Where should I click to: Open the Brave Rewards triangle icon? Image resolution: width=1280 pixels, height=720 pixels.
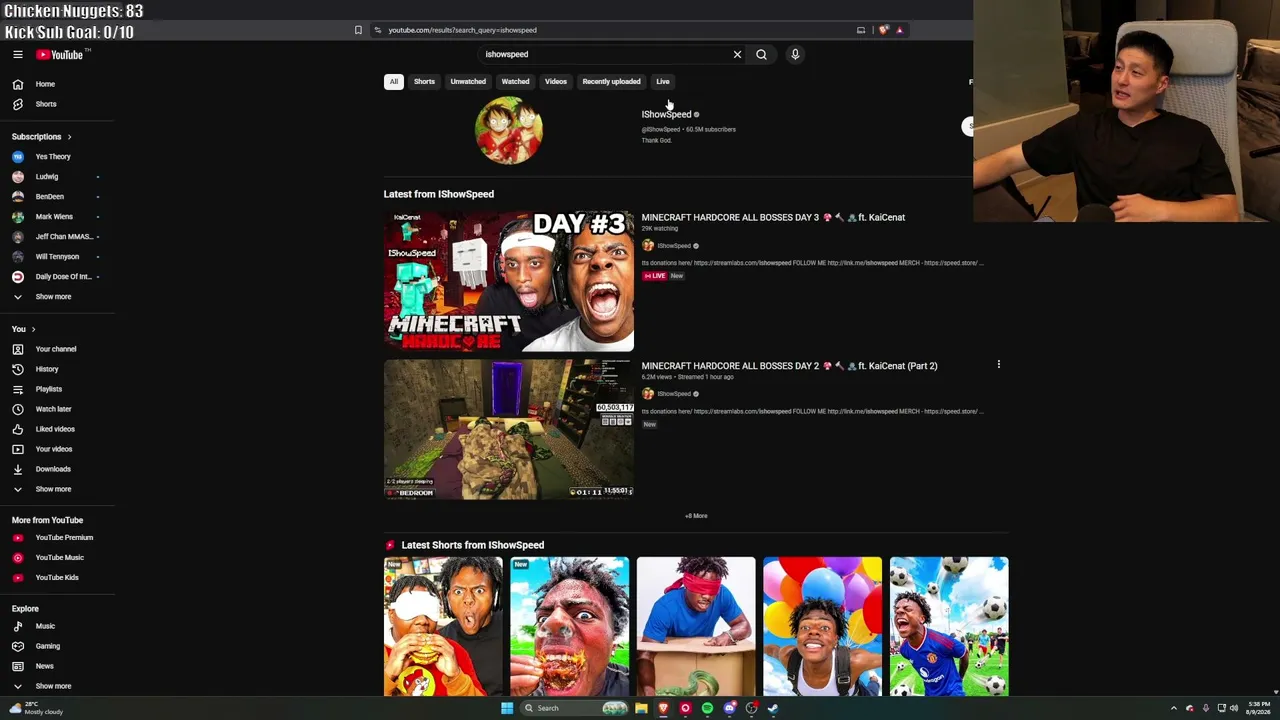899,30
